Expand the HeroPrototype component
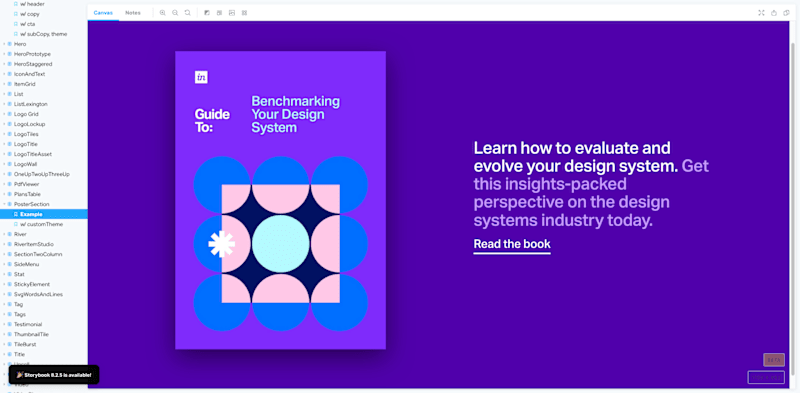Viewport: 800px width, 393px height. [4, 54]
